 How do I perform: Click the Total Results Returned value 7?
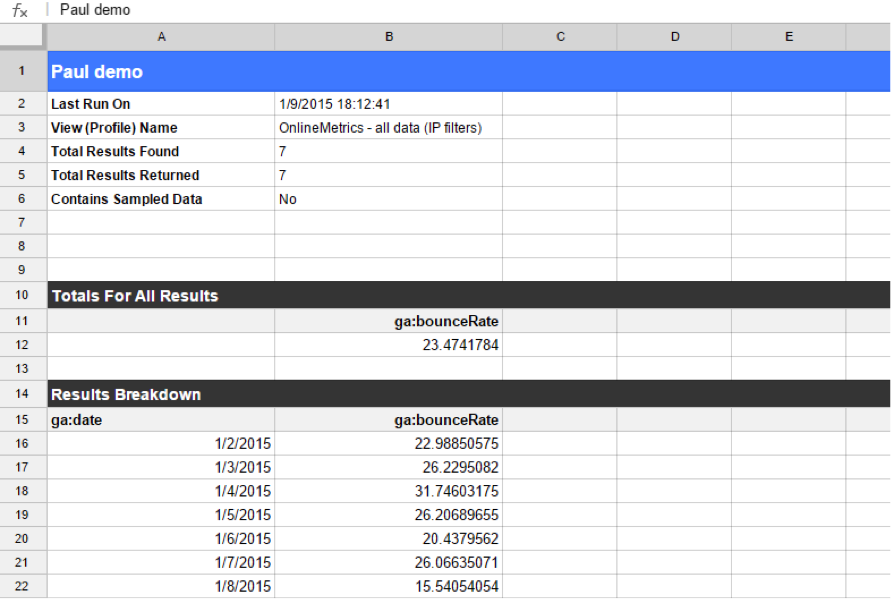(389, 175)
